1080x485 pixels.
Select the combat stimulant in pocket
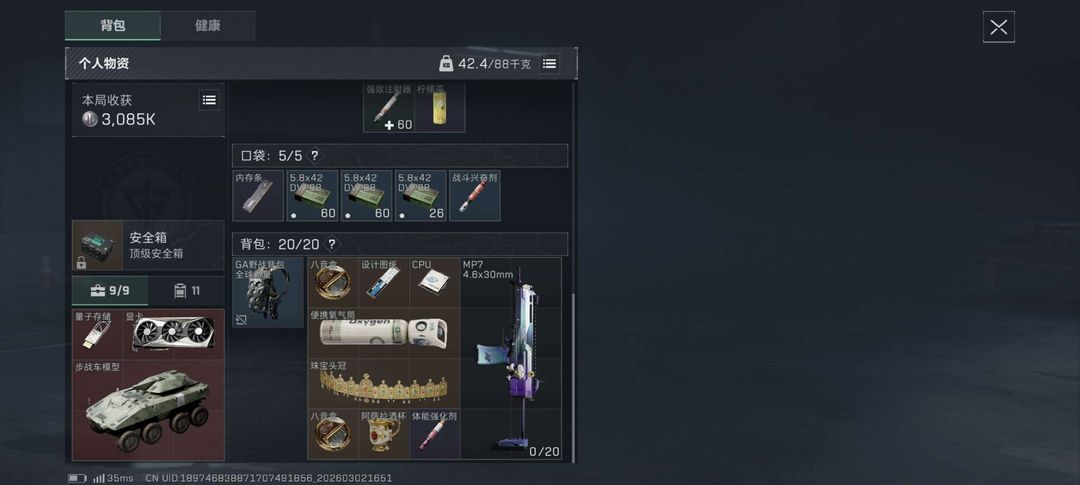[x=475, y=196]
